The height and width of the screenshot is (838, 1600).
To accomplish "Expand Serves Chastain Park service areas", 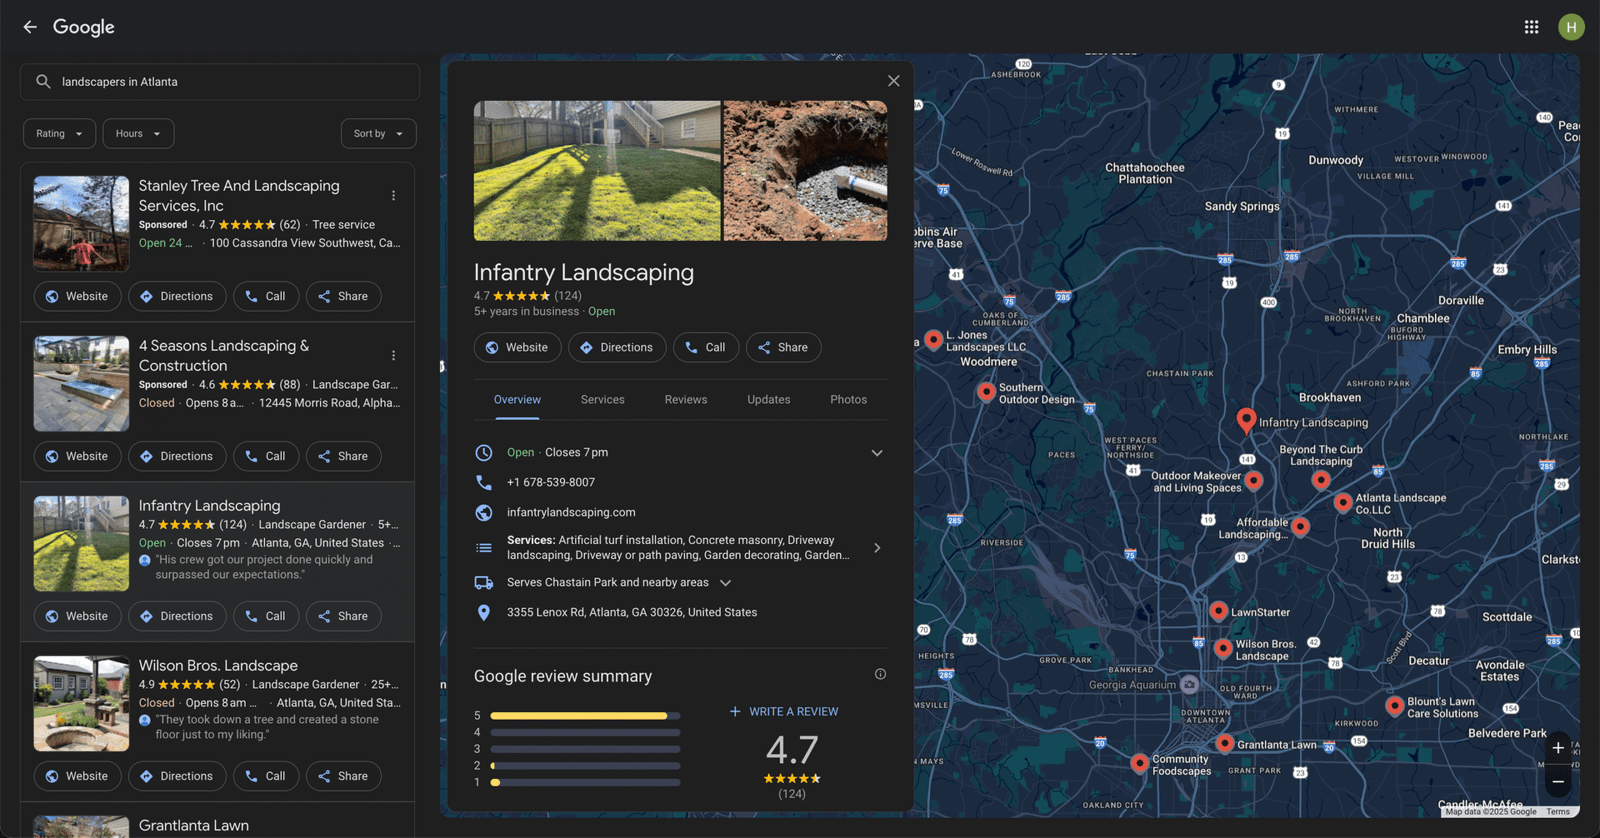I will (x=726, y=583).
